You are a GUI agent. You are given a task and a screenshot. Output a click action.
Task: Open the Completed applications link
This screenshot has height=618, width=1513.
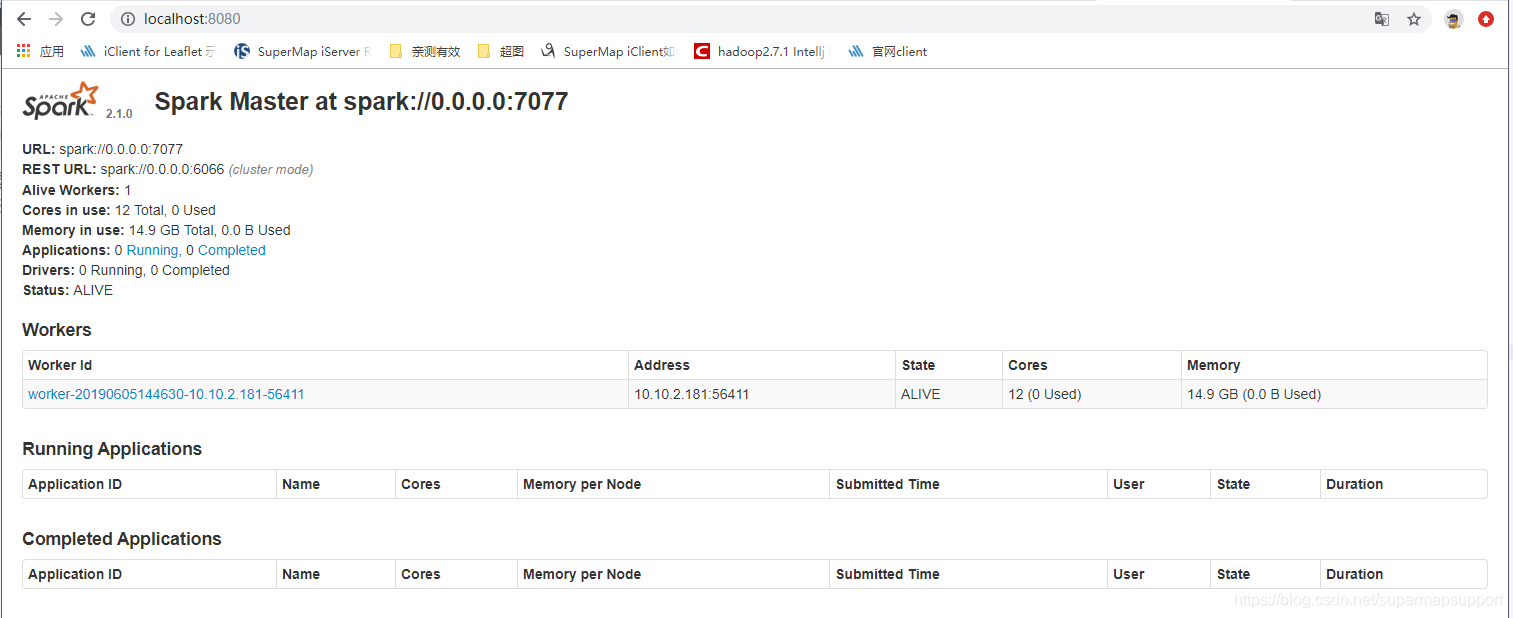(232, 250)
